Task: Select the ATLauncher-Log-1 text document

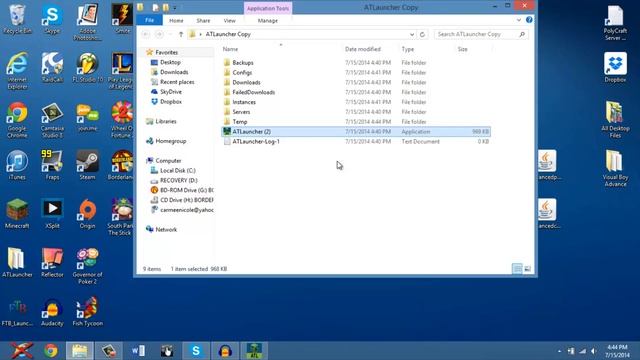Action: [x=356, y=141]
